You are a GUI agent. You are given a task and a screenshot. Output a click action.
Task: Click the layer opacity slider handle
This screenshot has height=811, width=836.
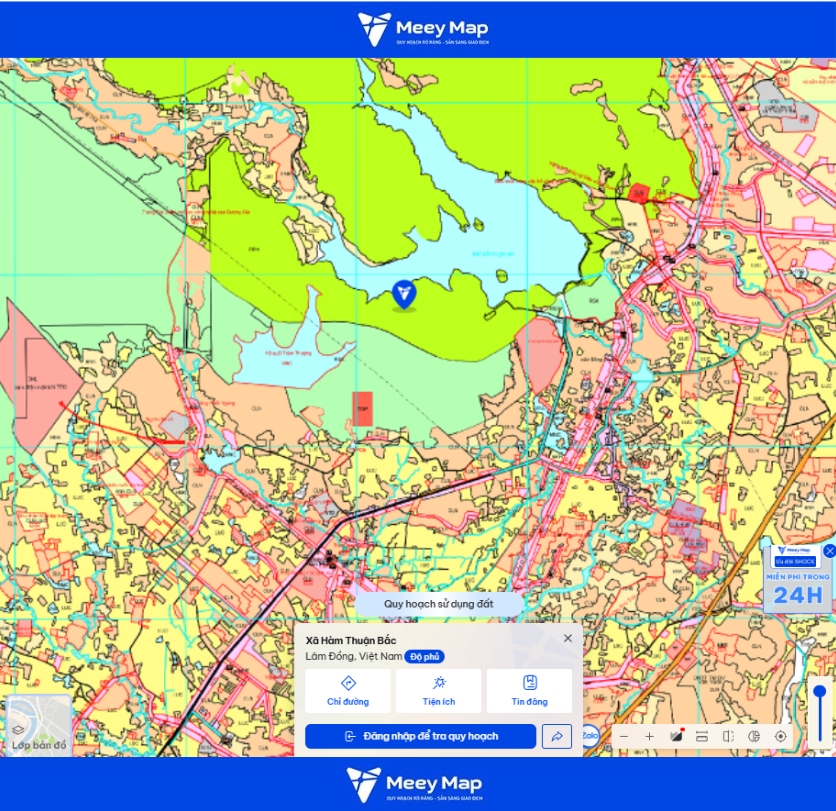820,693
